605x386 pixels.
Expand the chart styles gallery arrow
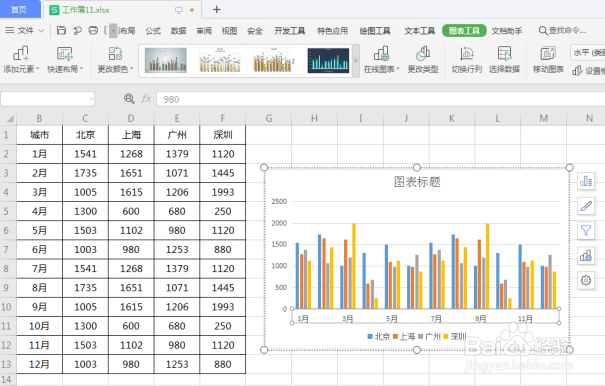point(356,61)
